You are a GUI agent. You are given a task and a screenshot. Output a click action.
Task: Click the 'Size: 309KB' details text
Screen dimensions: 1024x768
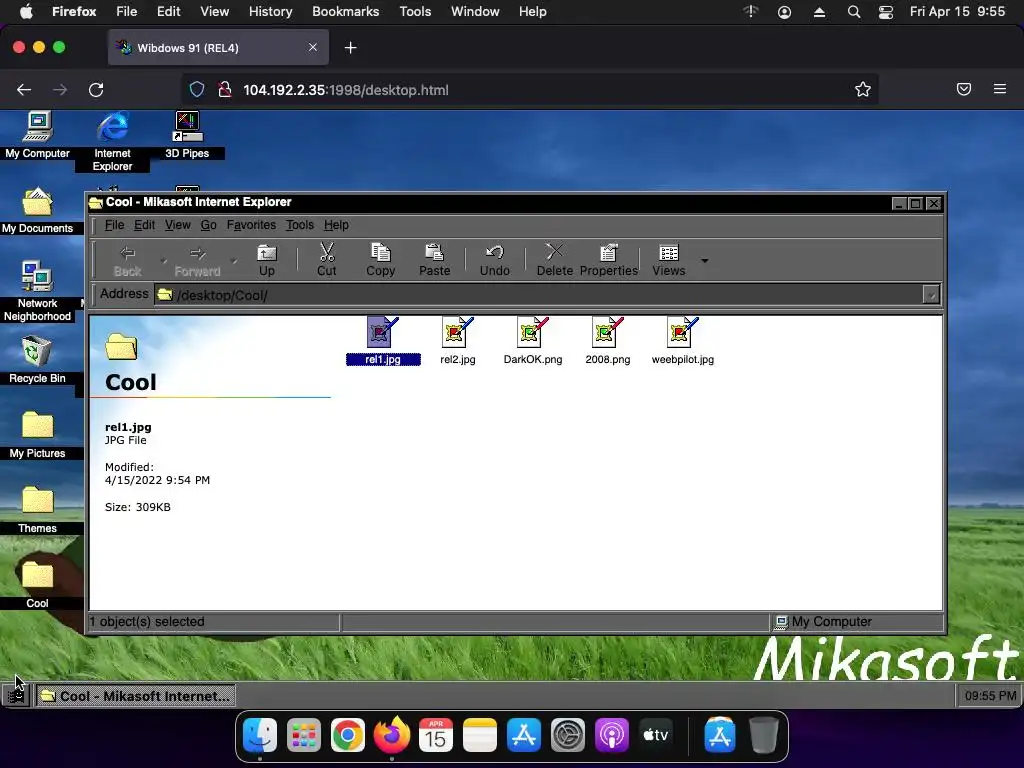click(138, 507)
